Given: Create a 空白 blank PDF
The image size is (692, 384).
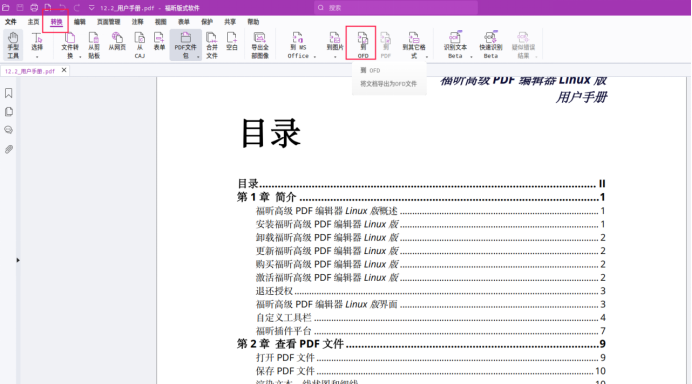Looking at the screenshot, I should (x=232, y=41).
